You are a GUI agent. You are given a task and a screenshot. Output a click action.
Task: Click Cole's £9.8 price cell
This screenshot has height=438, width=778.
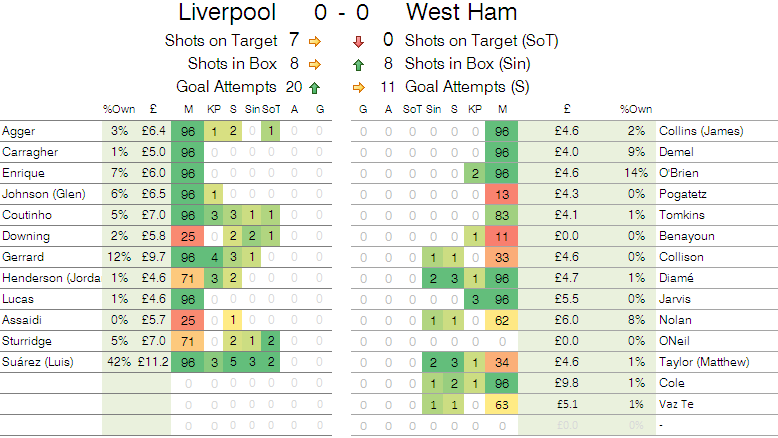click(566, 383)
